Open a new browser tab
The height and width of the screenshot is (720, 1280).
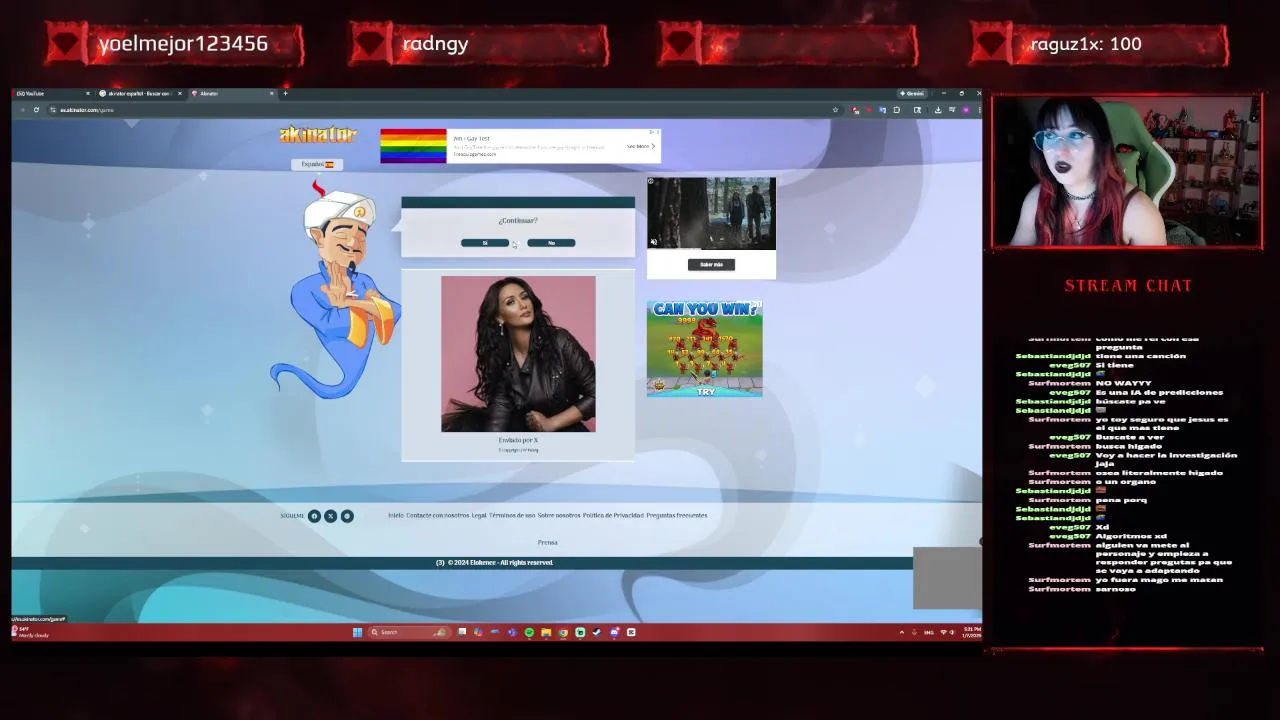(x=285, y=94)
